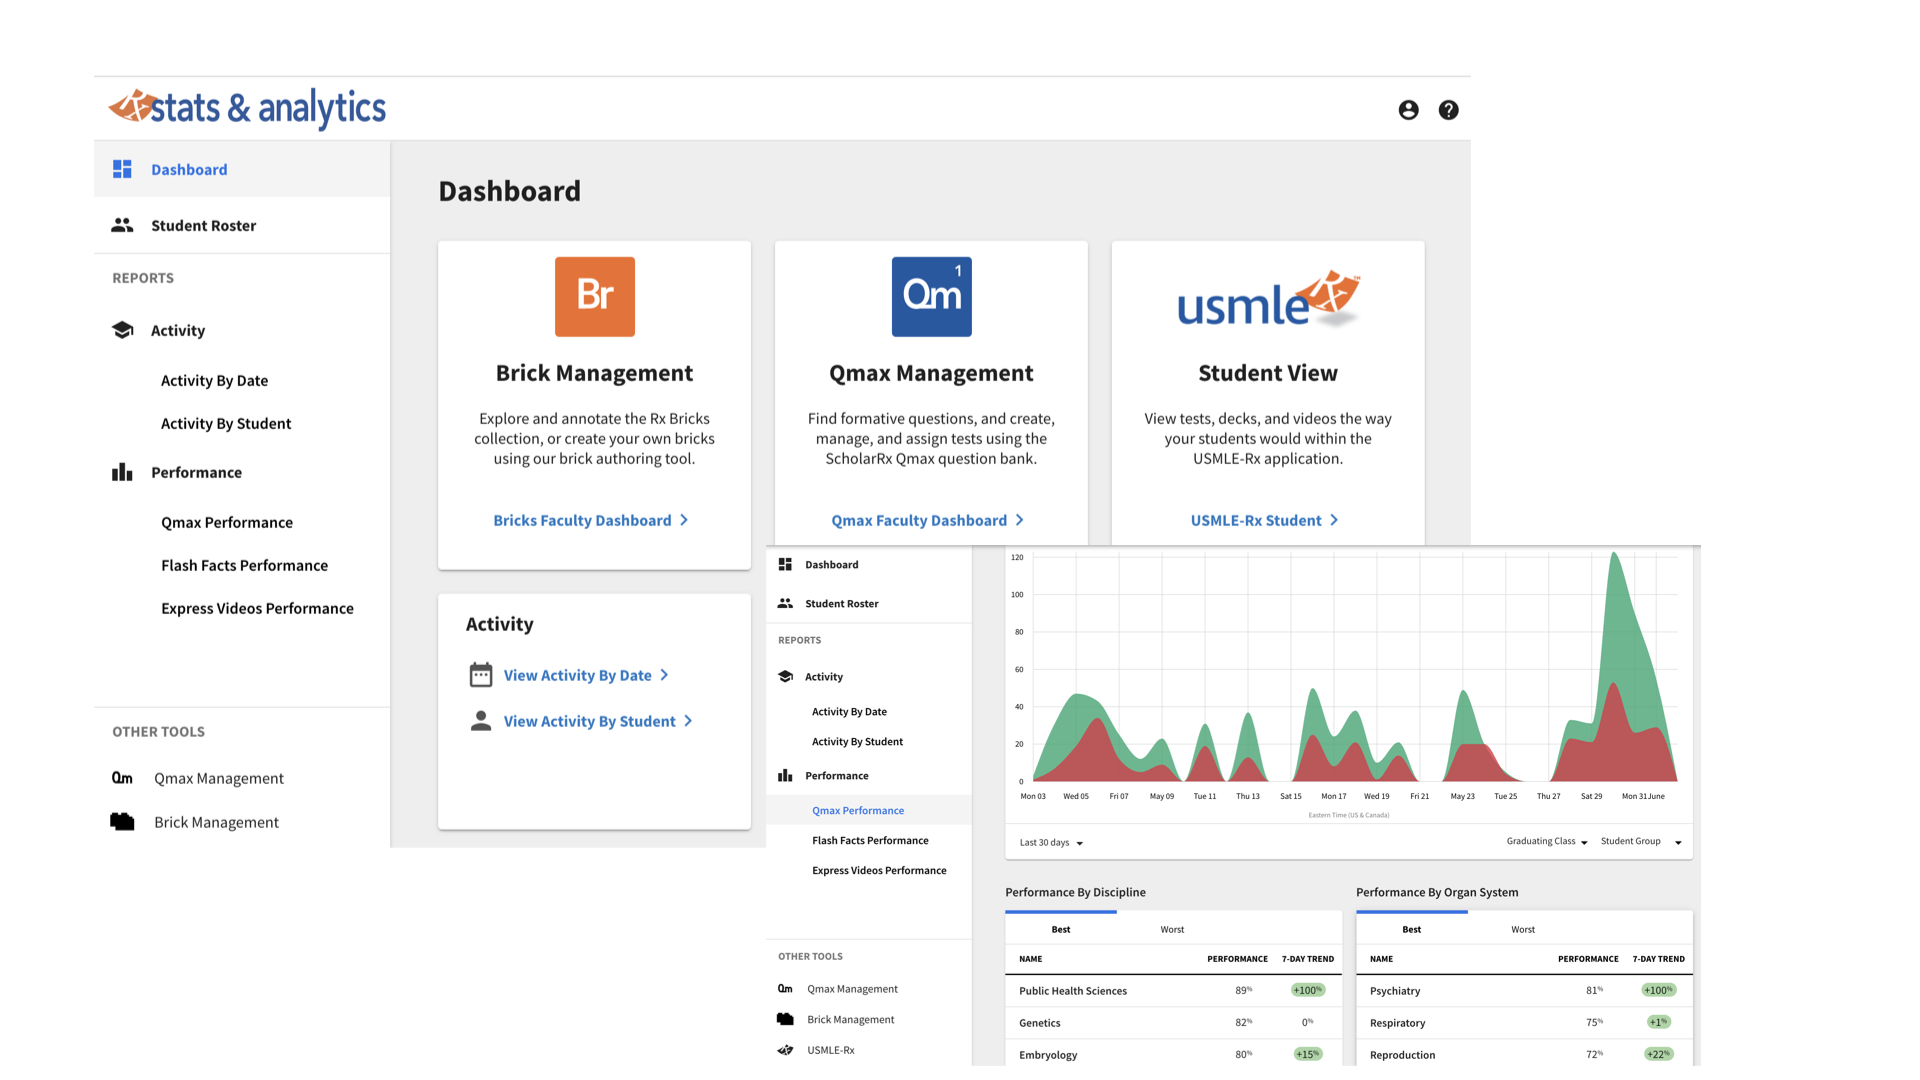
Task: Click 7-DAY TREND header in Discipline table
Action: (1308, 959)
